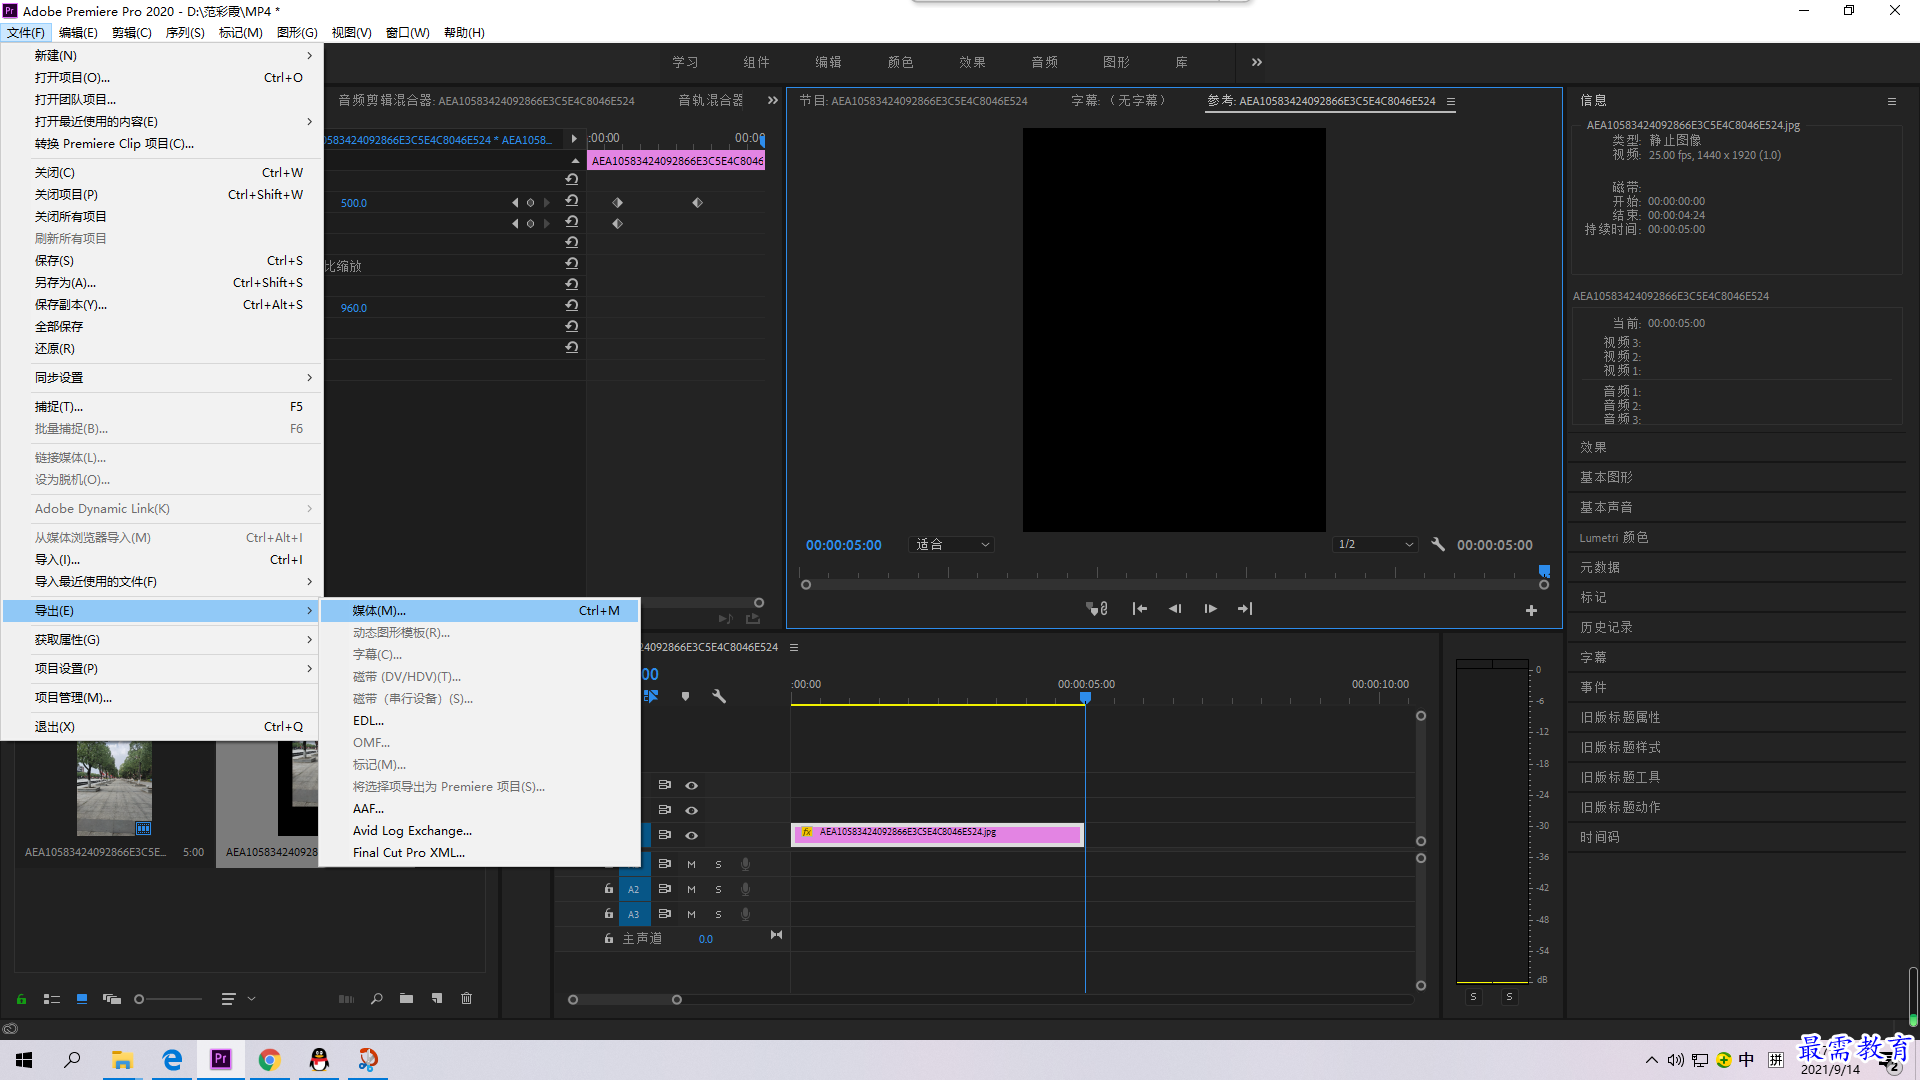This screenshot has height=1080, width=1920.
Task: Switch to the 效果 workspace tab
Action: point(972,62)
